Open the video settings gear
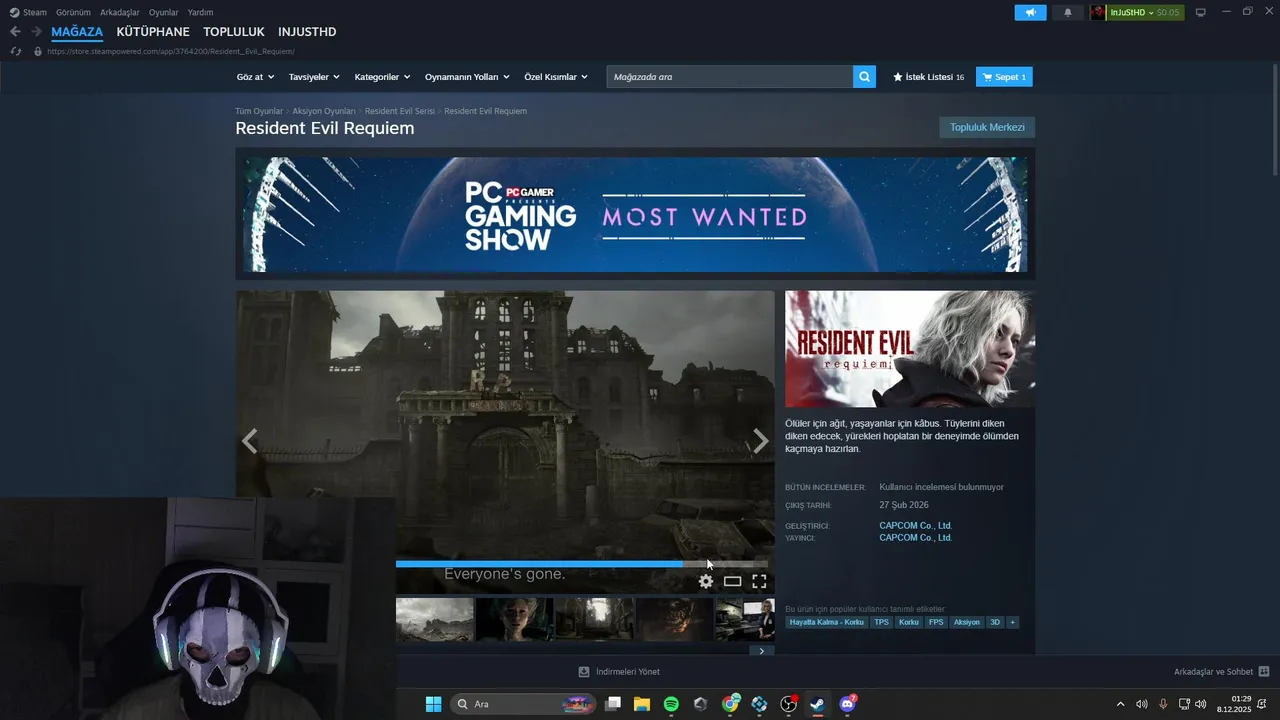 [706, 581]
